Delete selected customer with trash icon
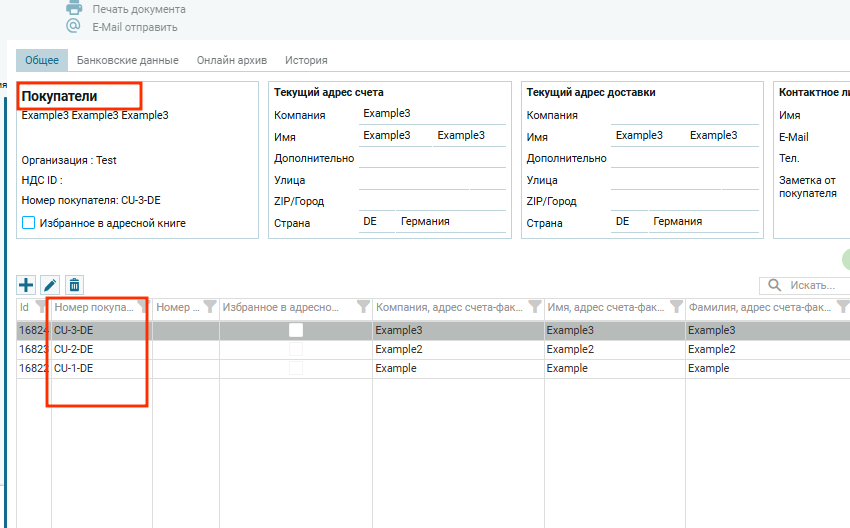 click(74, 285)
